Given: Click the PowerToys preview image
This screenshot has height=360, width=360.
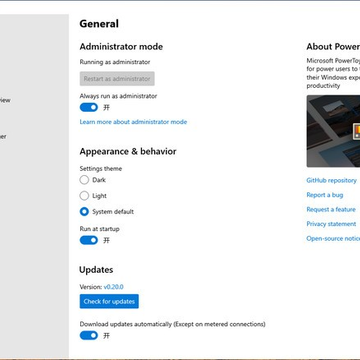Looking at the screenshot, I should [x=333, y=131].
